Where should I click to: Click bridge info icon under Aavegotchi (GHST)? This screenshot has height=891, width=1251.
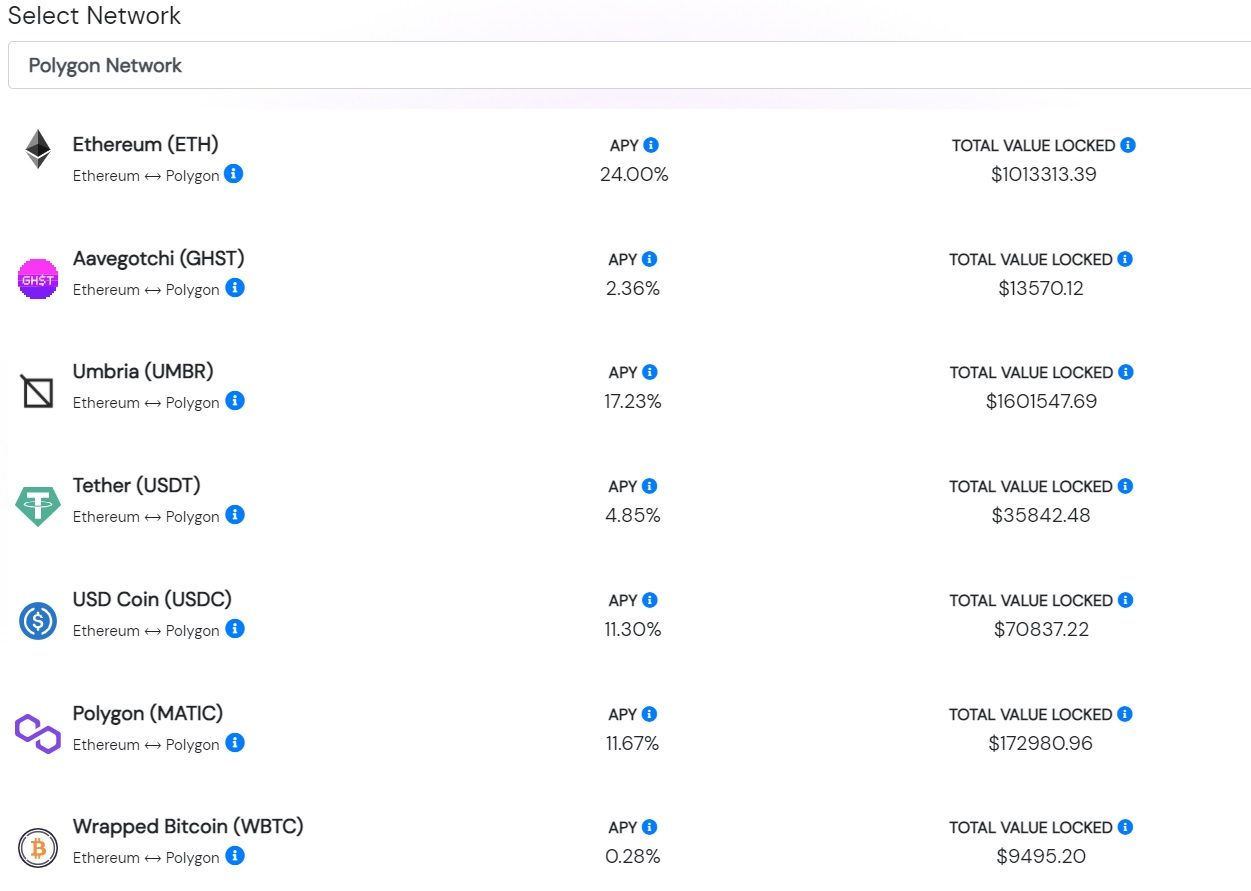click(x=234, y=288)
